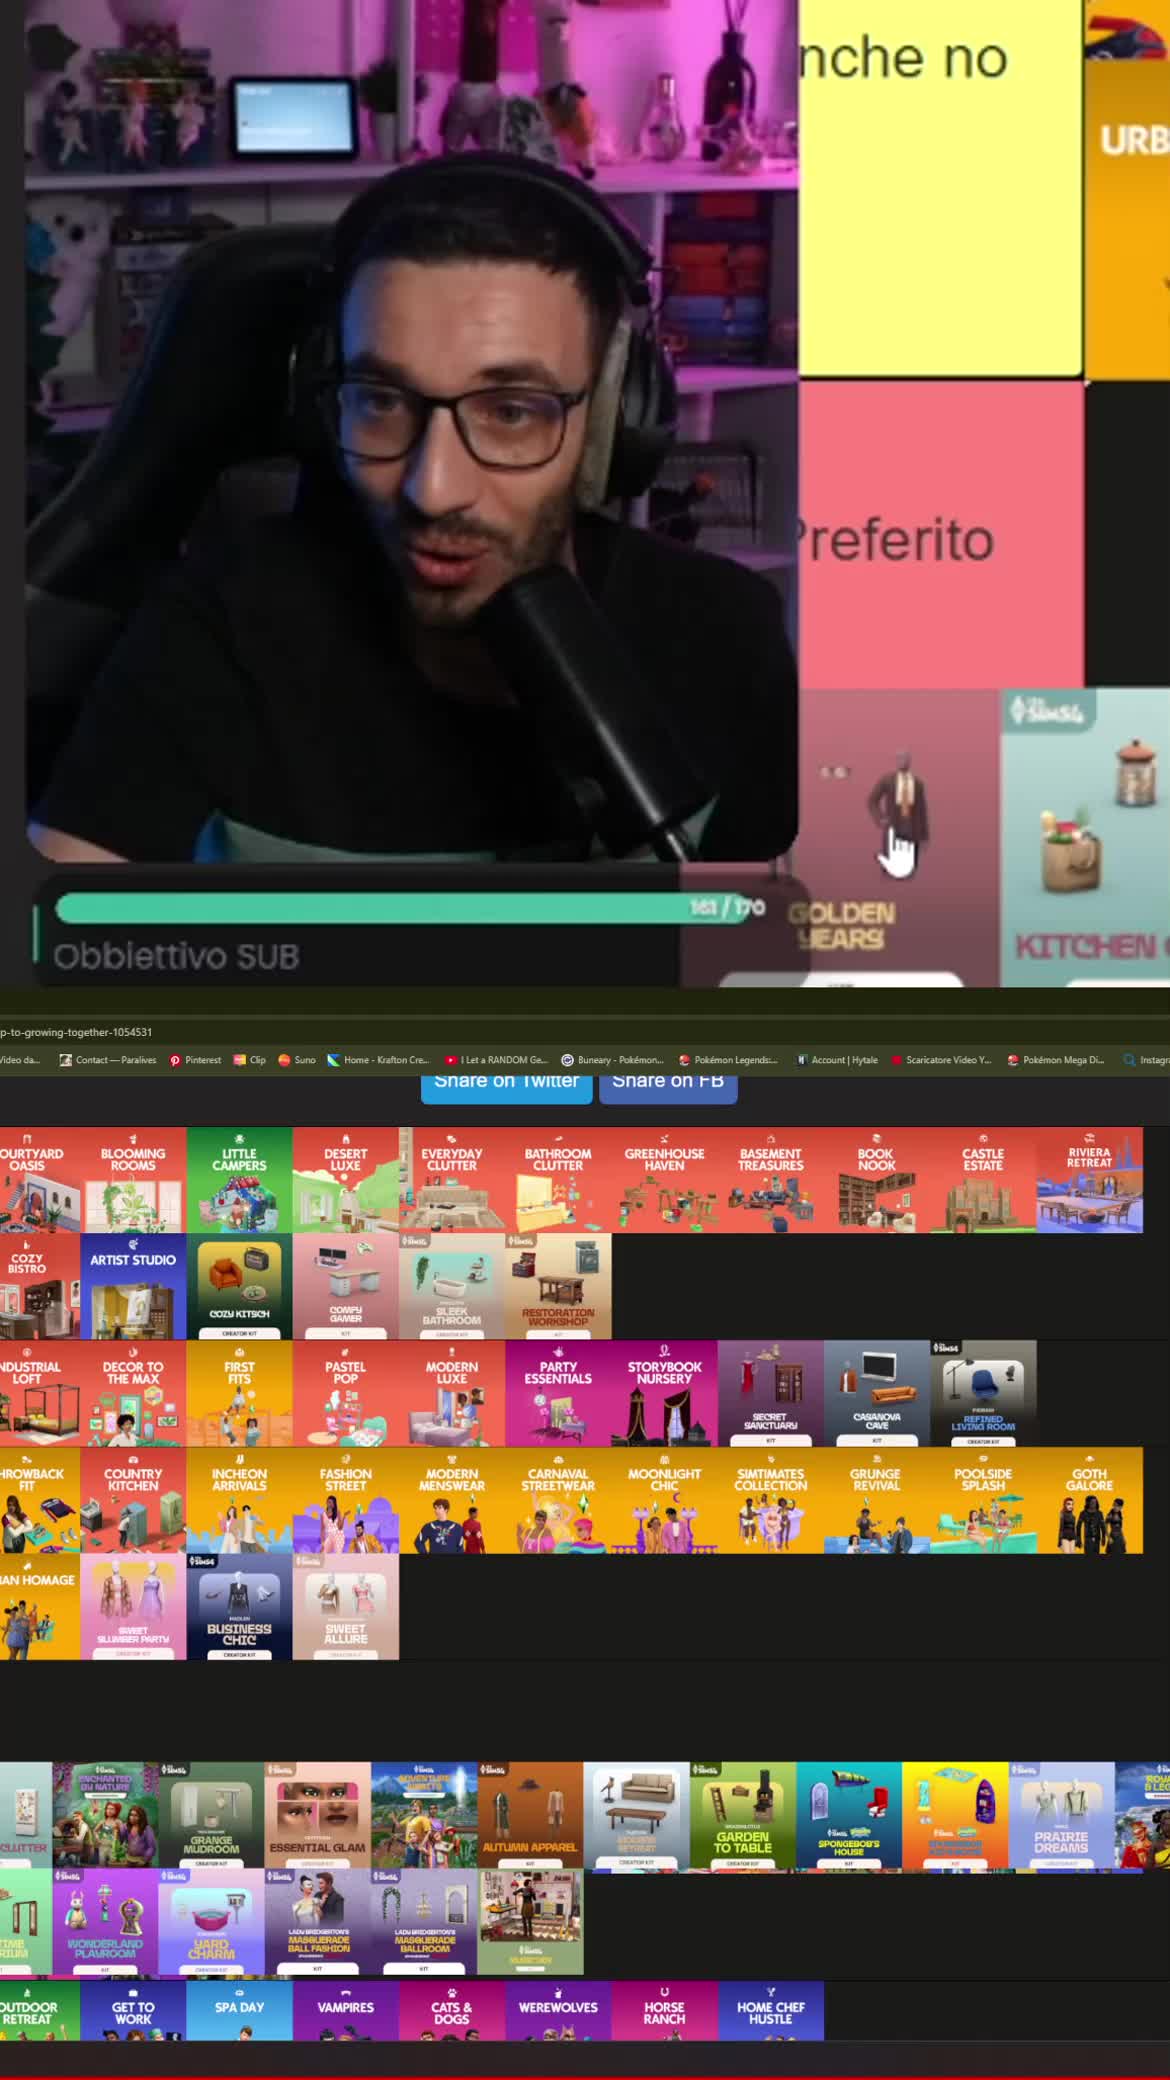
Task: Select the Horse Ranch pack tile
Action: (664, 2010)
